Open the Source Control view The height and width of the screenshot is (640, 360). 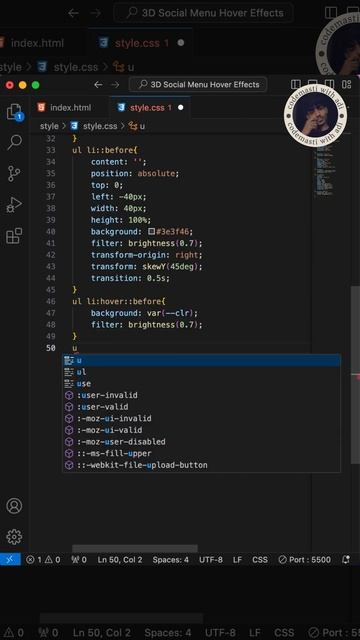[x=14, y=173]
